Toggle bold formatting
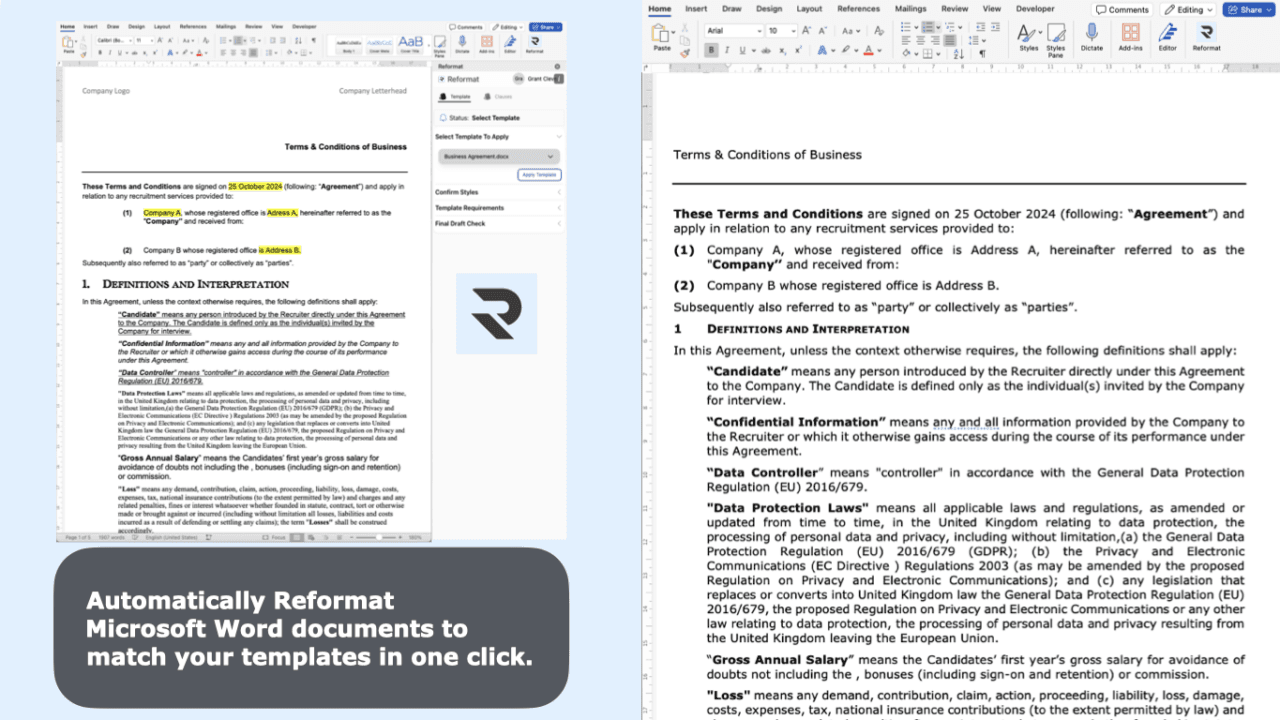 point(711,50)
